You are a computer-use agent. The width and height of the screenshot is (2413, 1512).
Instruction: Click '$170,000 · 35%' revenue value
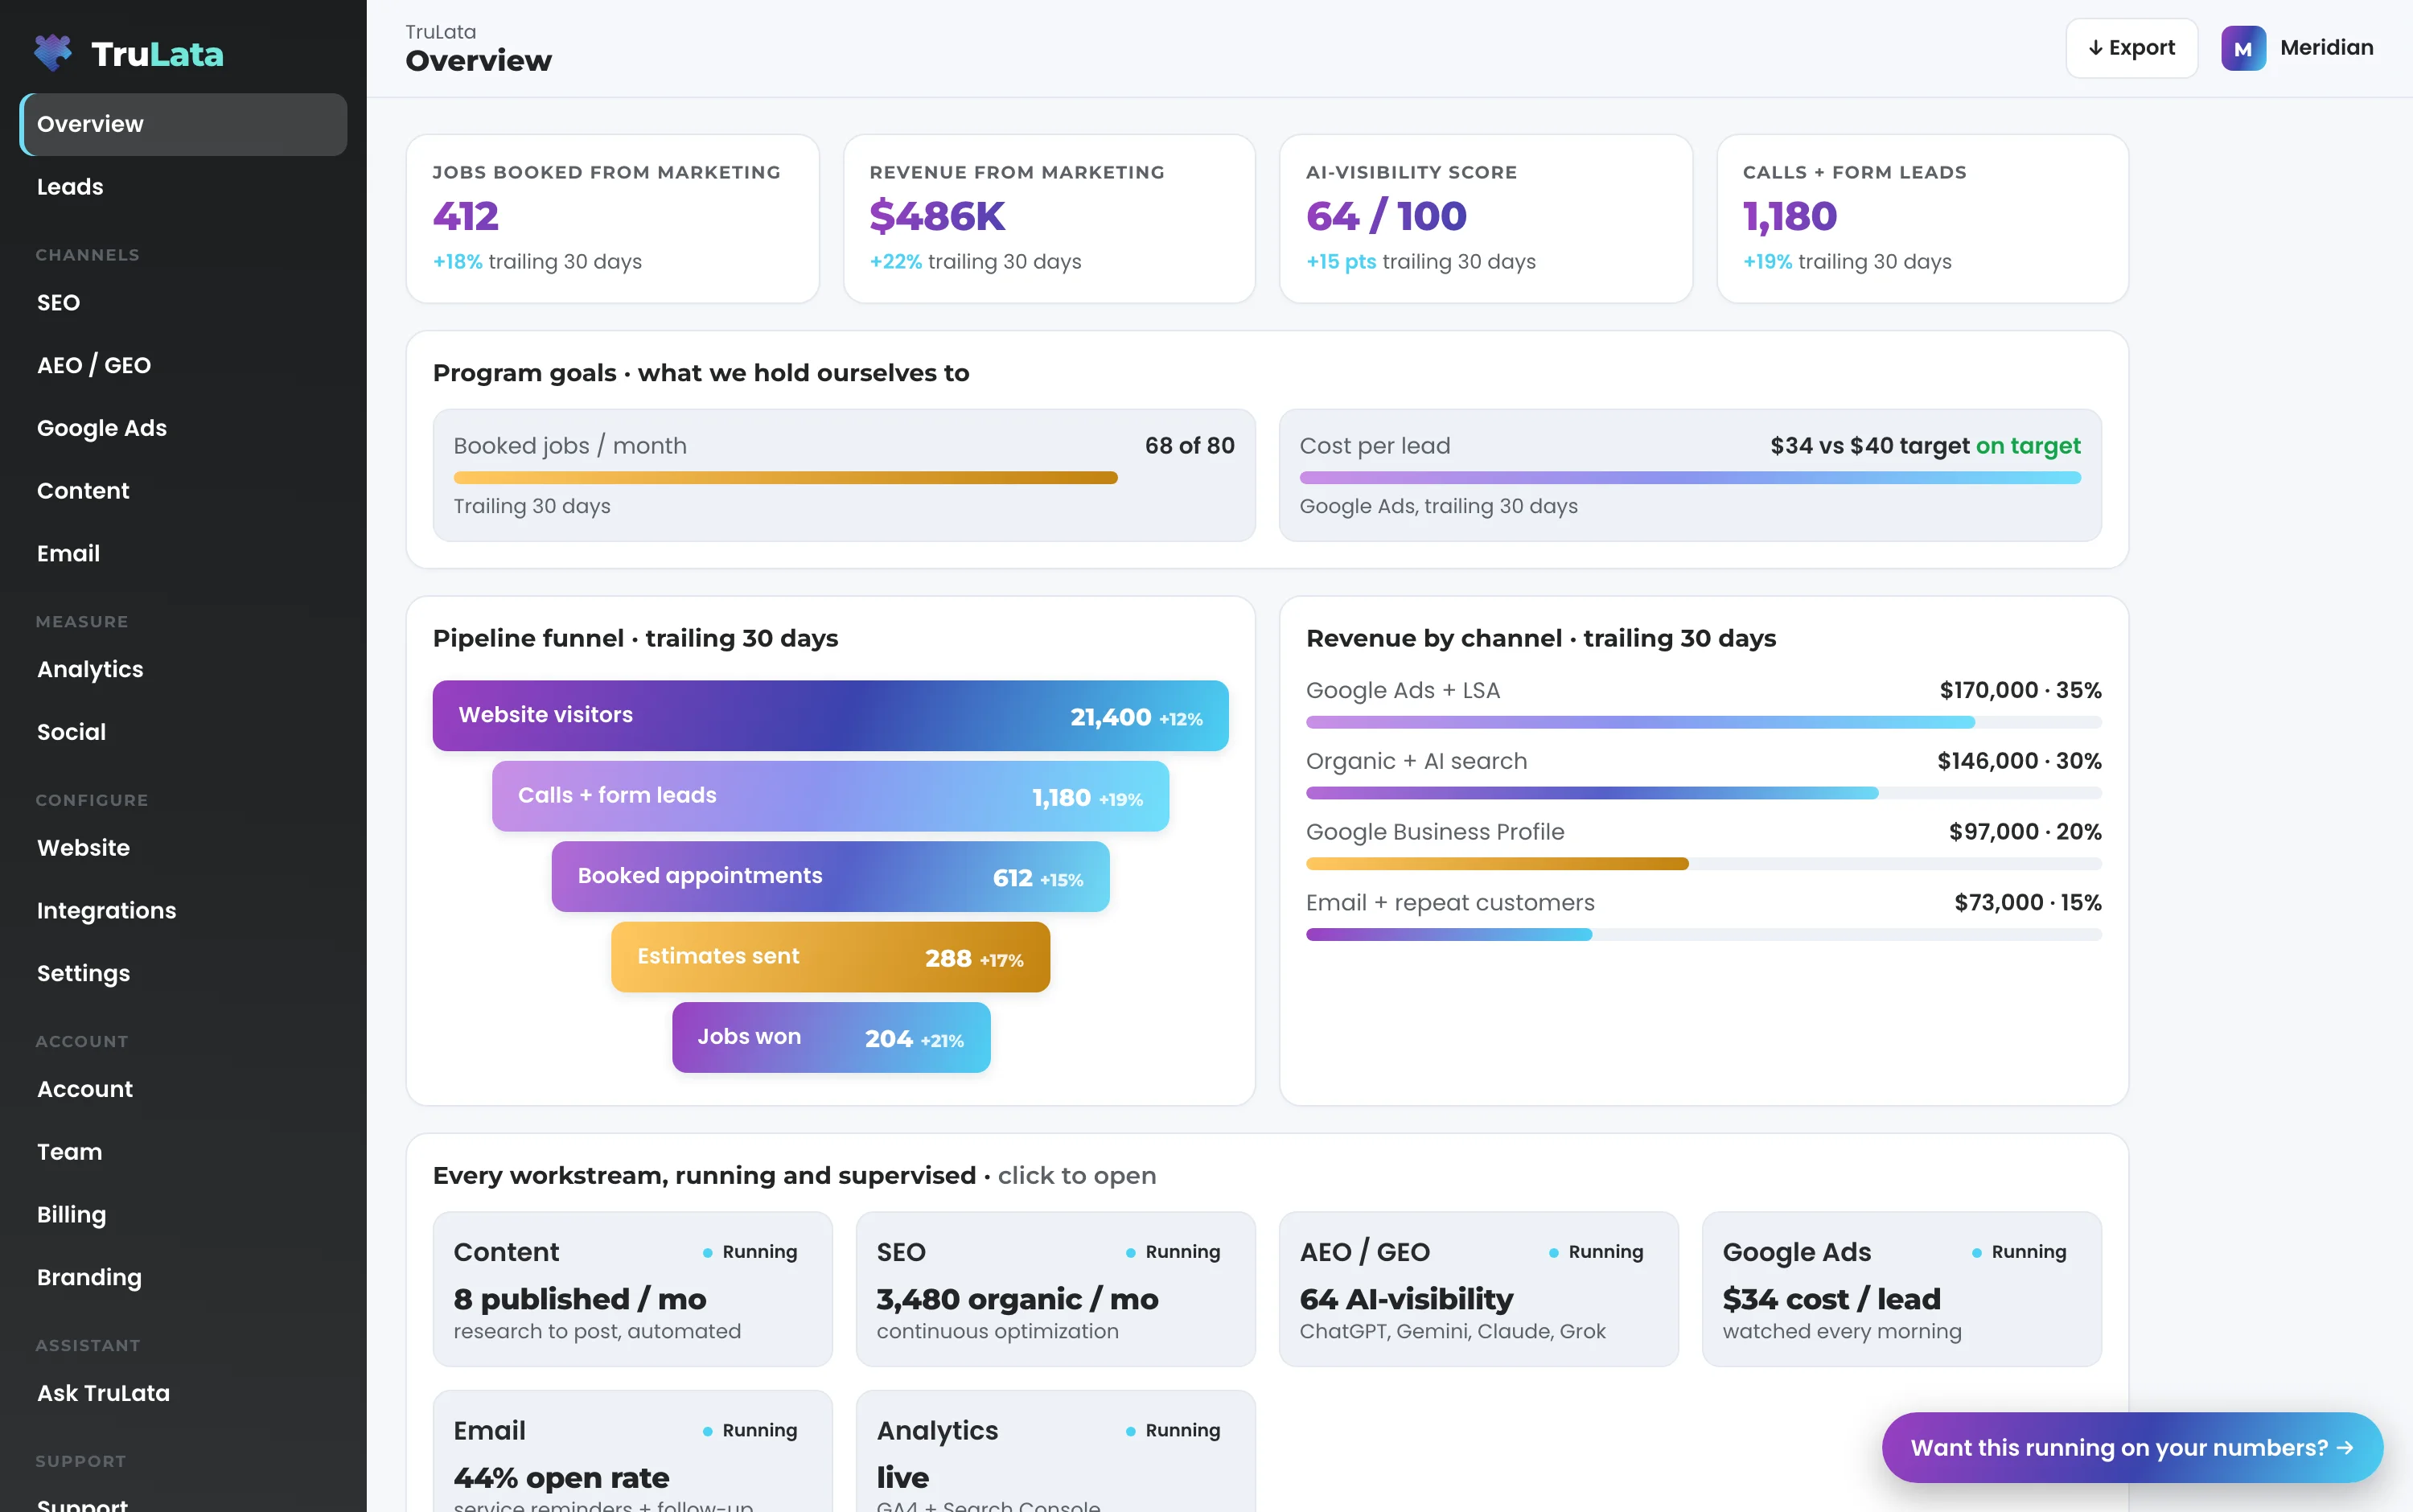tap(2020, 690)
